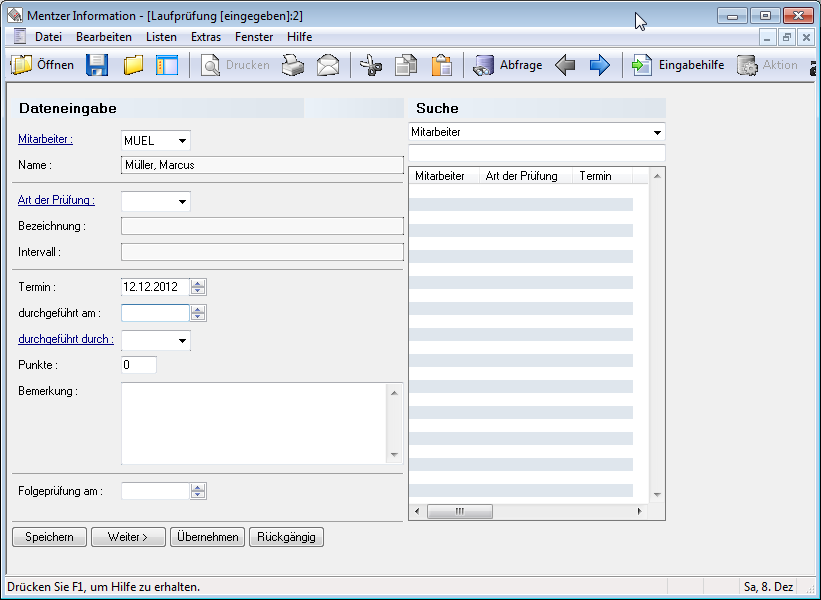Open the Suche Mitarbeiter combo box
The image size is (821, 600).
(657, 132)
